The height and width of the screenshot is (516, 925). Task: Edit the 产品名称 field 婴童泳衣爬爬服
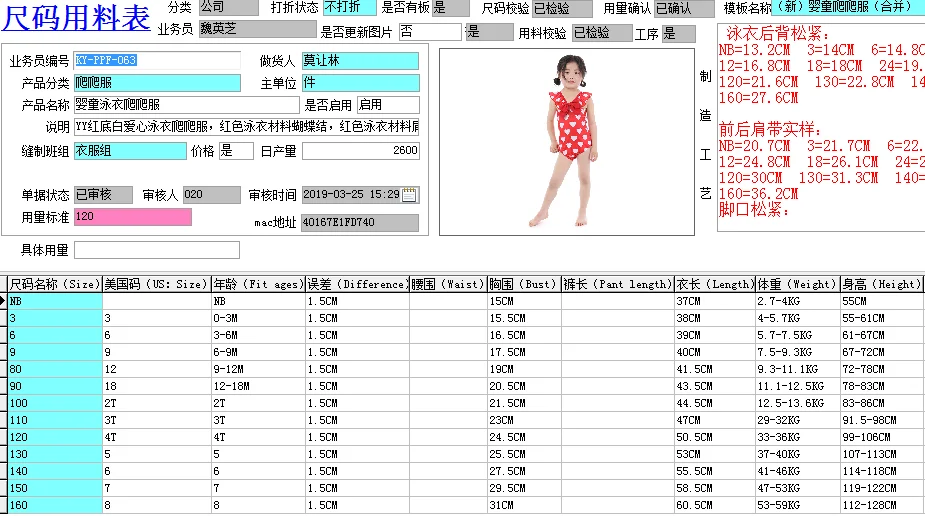186,104
